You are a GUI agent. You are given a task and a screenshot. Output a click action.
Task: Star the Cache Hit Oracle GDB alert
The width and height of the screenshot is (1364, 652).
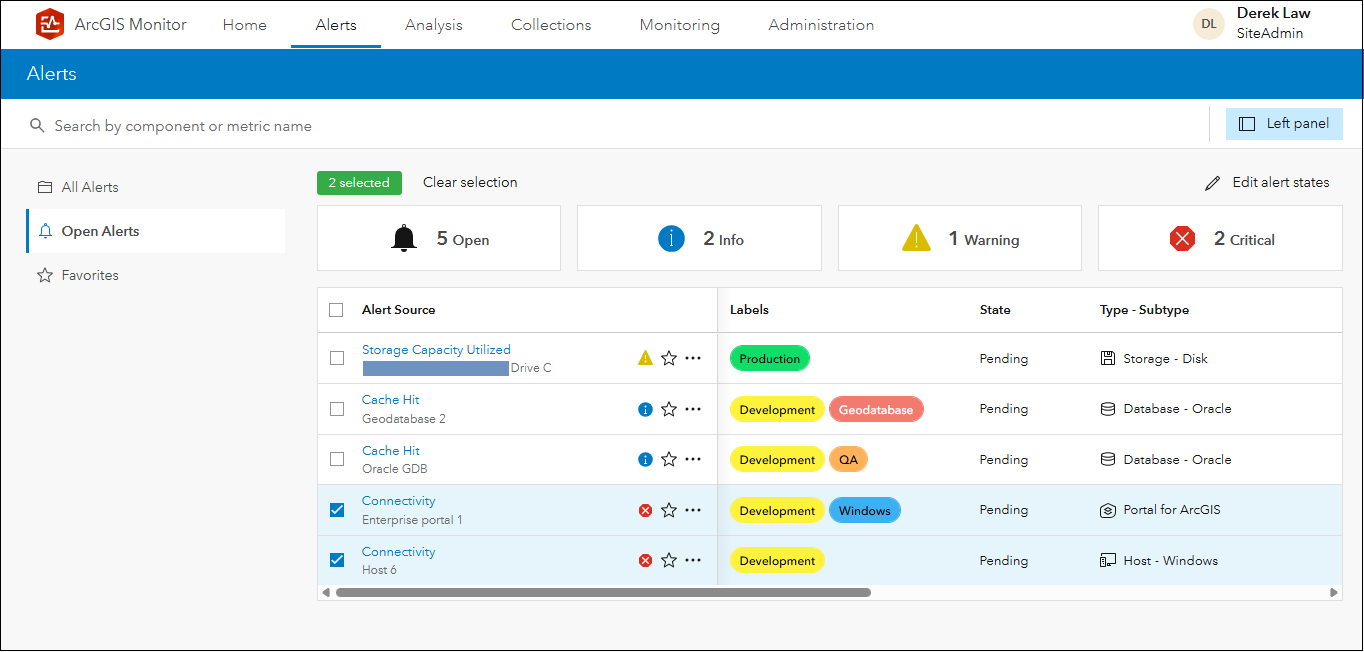coord(669,460)
